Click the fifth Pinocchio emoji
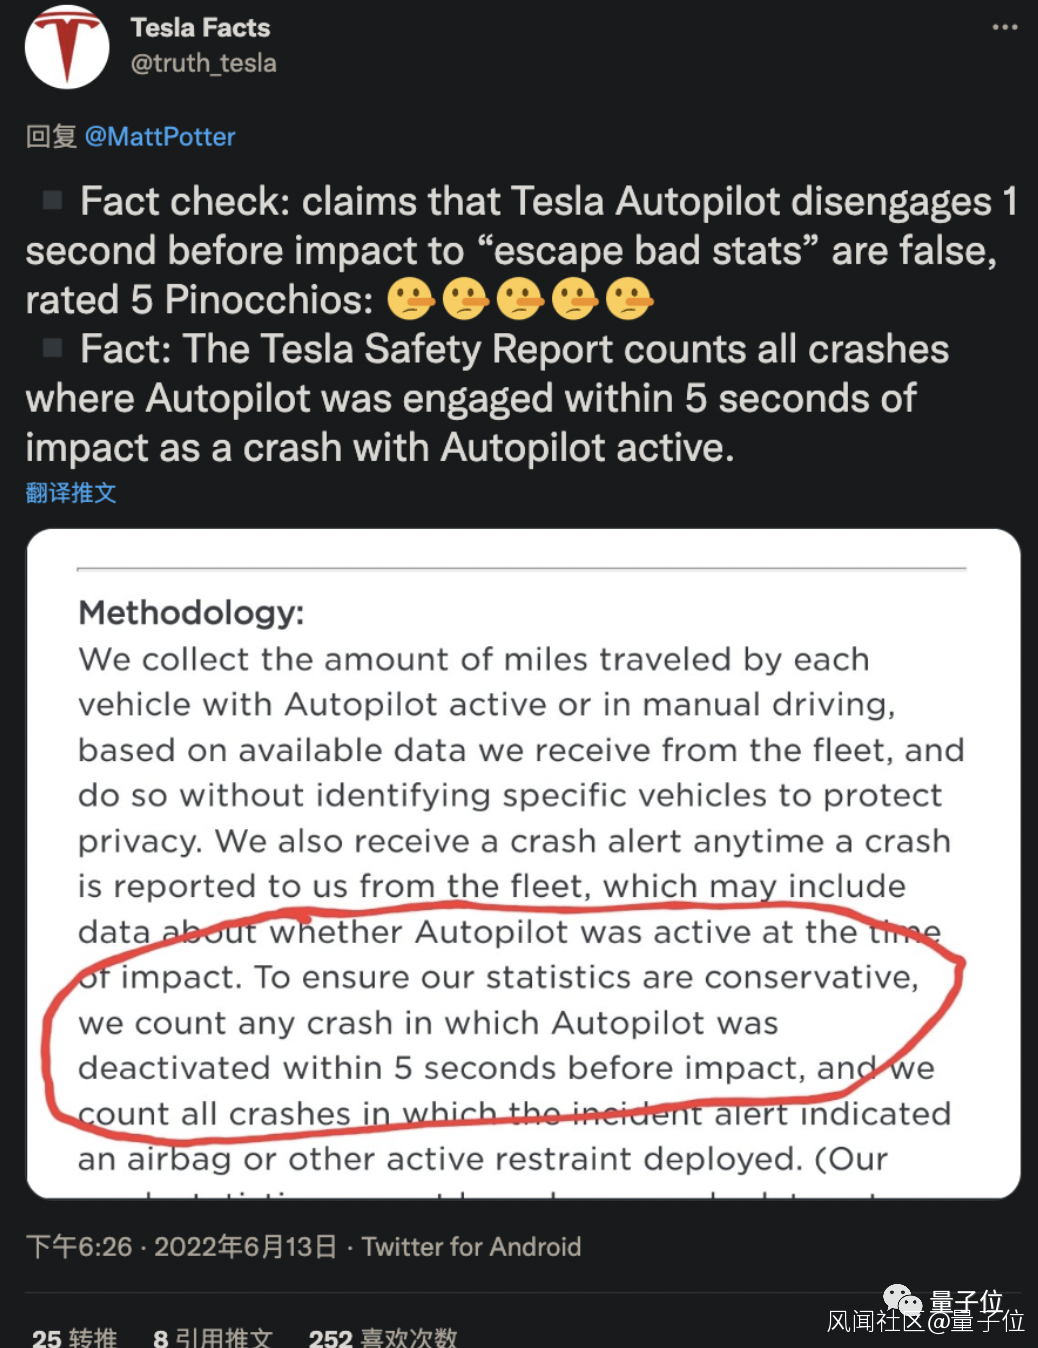This screenshot has height=1348, width=1038. tap(629, 299)
